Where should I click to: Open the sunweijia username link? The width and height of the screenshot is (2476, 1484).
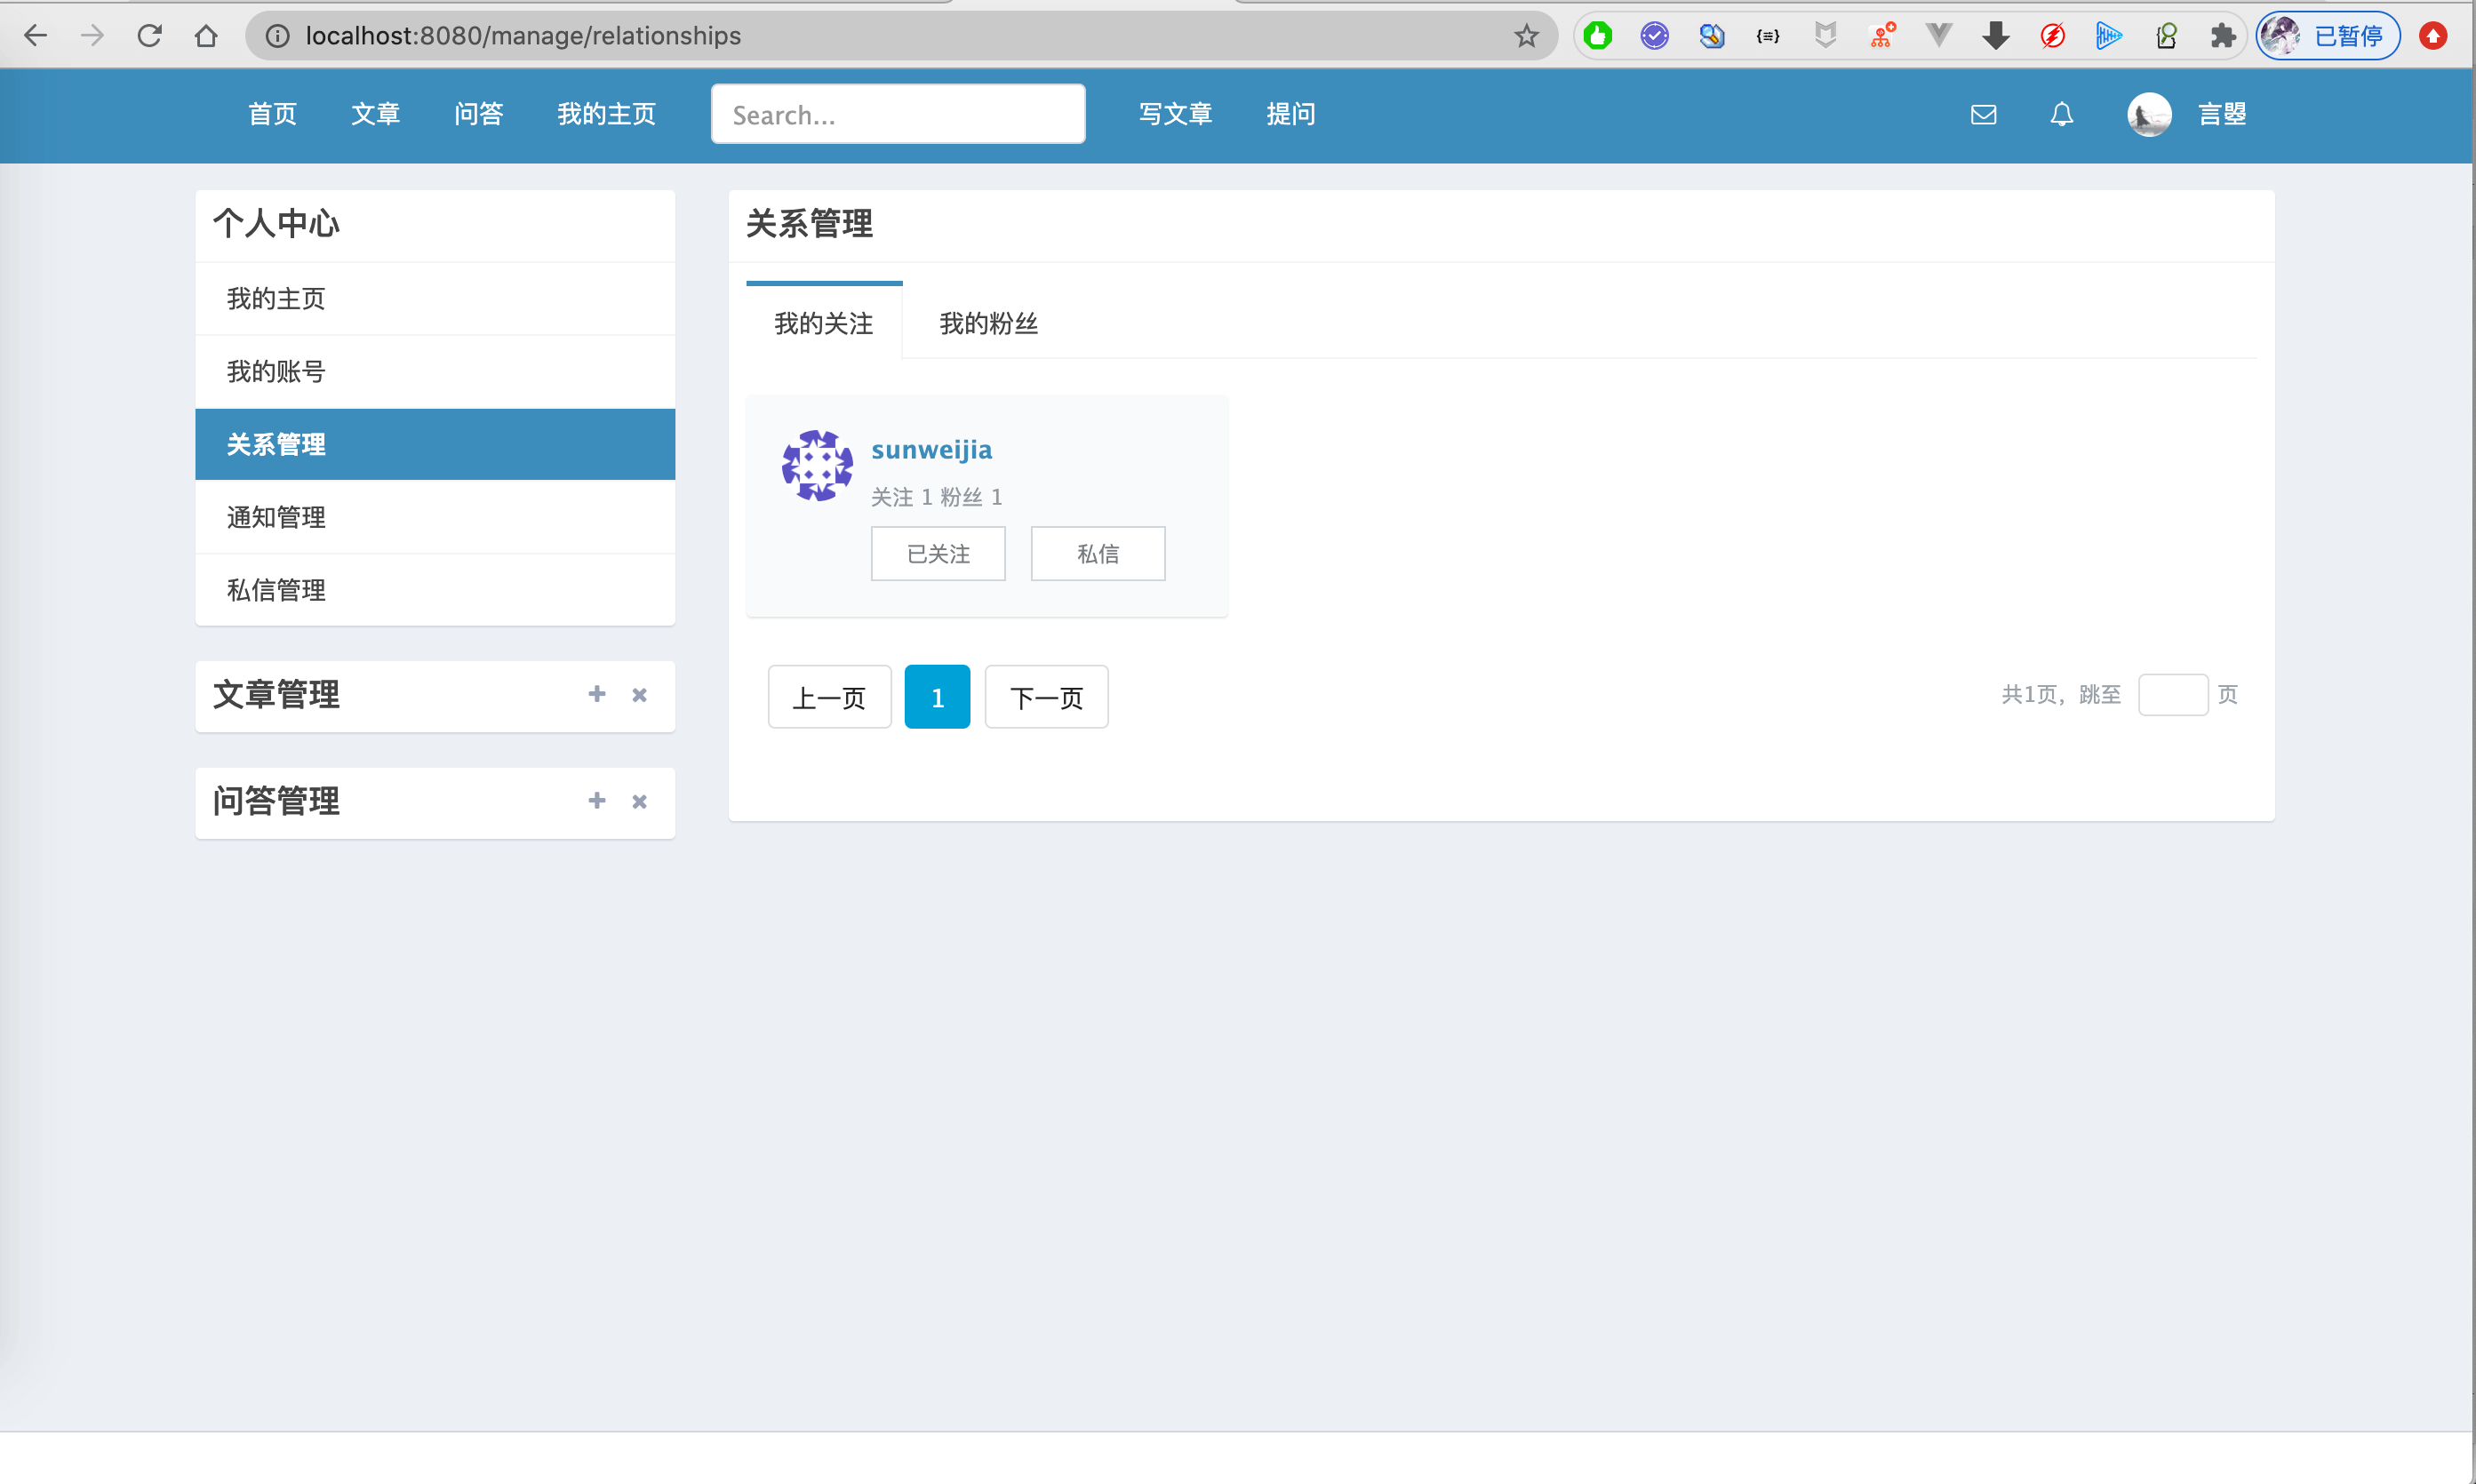931,450
